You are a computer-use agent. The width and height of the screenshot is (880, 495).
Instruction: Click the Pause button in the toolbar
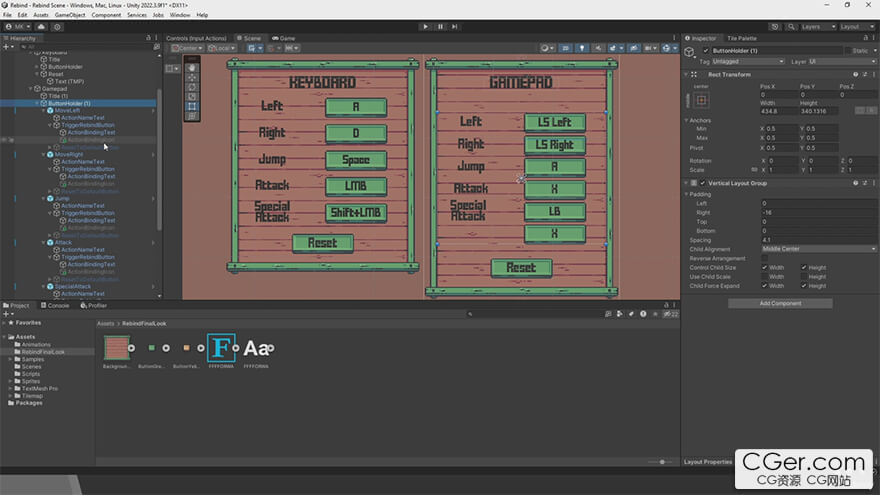click(440, 26)
